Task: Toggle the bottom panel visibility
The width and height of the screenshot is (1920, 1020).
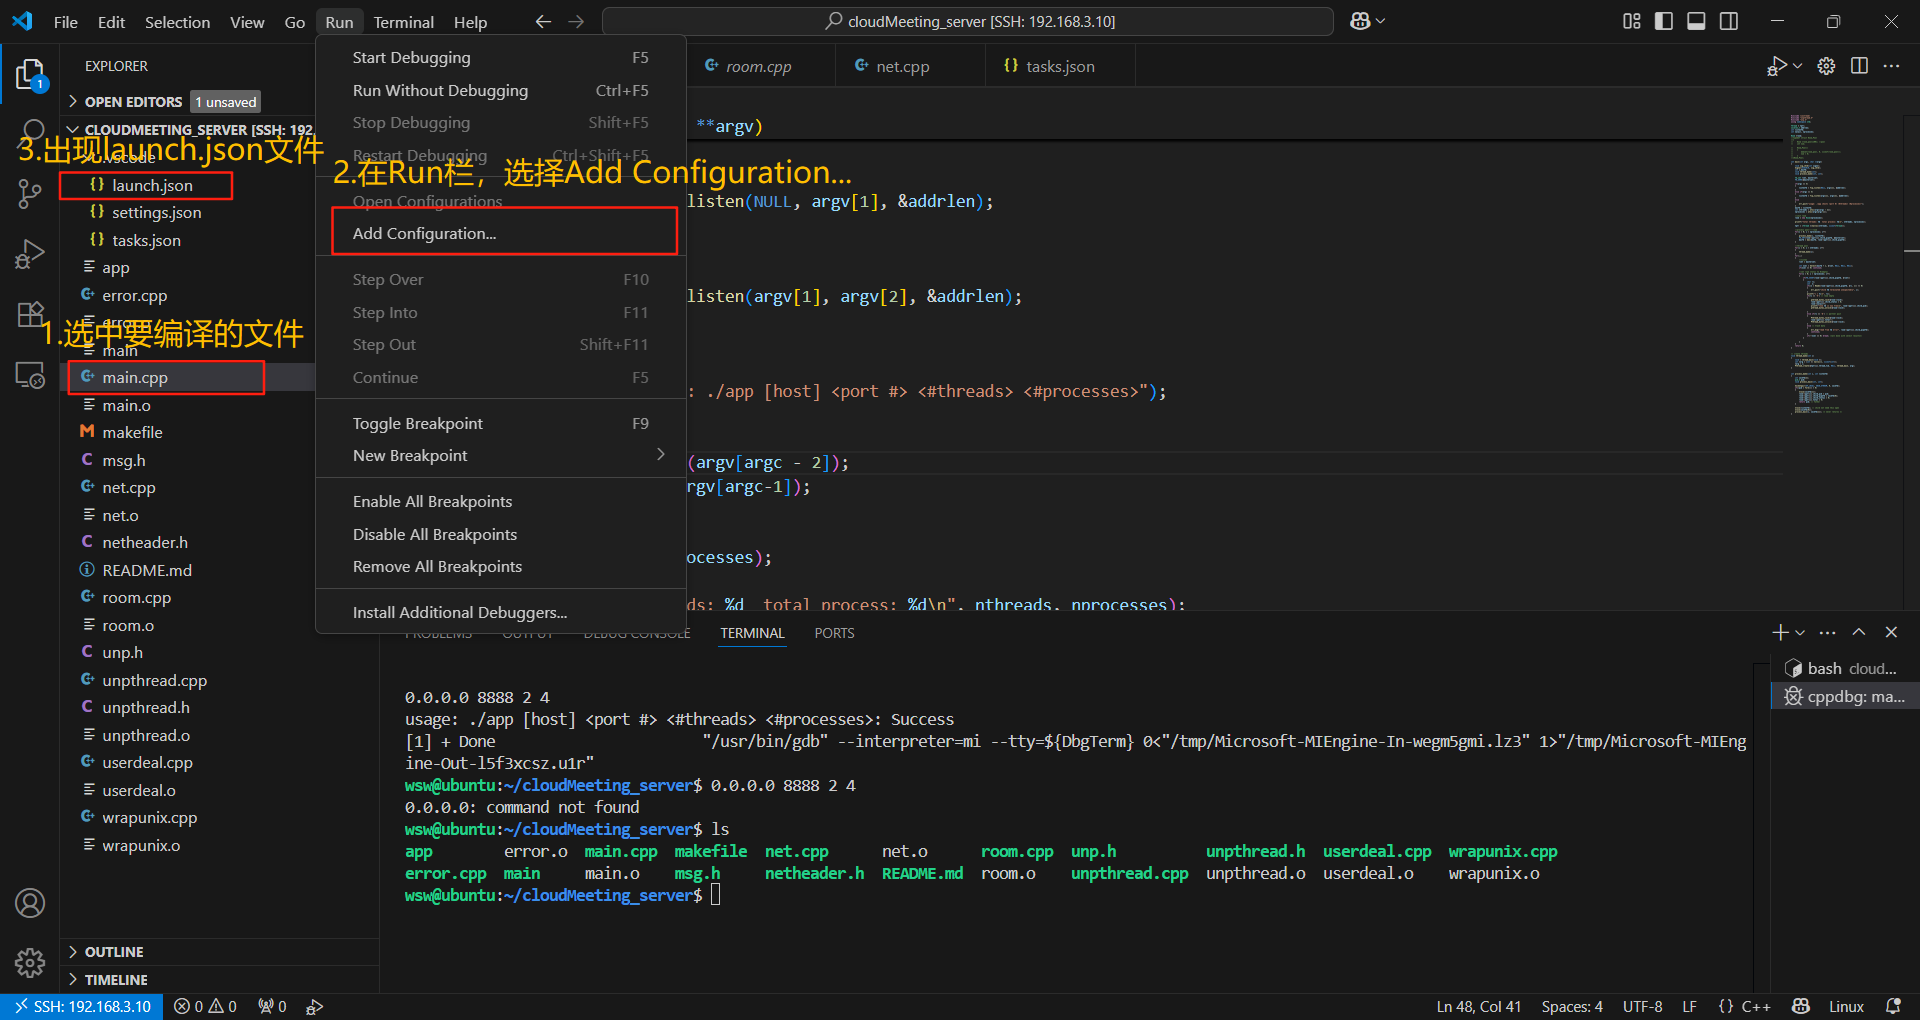Action: click(1695, 20)
